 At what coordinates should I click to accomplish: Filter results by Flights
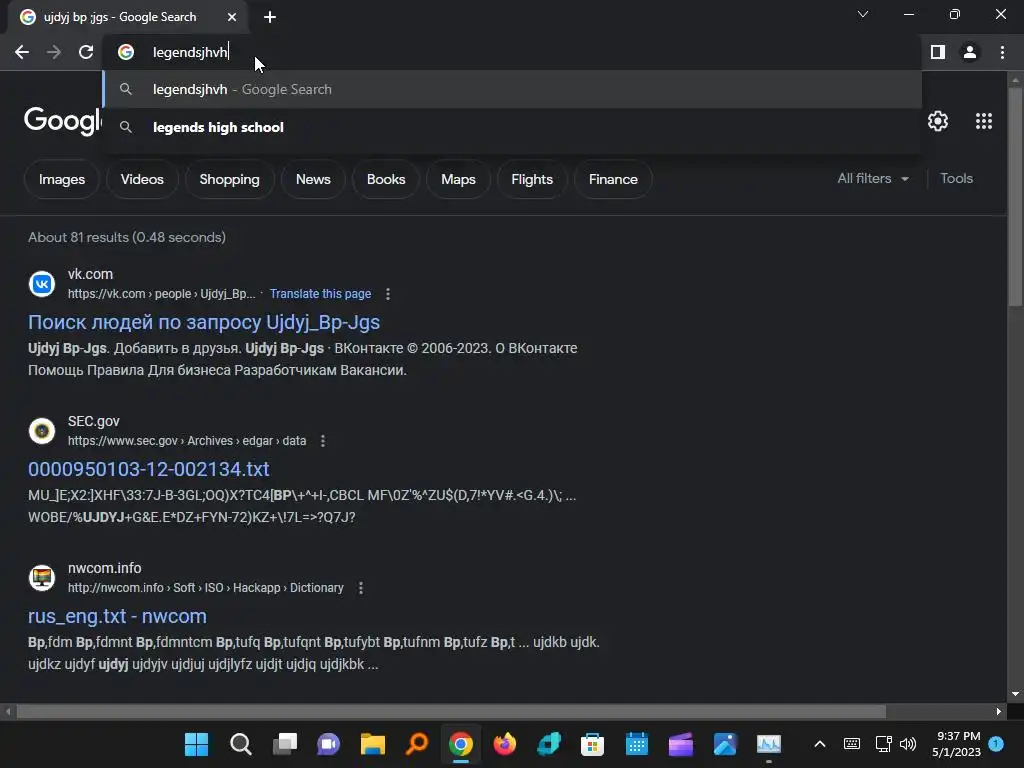[532, 179]
